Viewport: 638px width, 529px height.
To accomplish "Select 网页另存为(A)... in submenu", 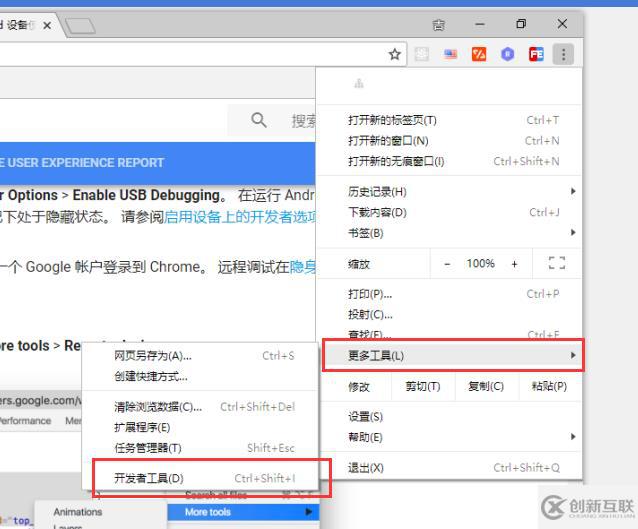I will [x=200, y=356].
